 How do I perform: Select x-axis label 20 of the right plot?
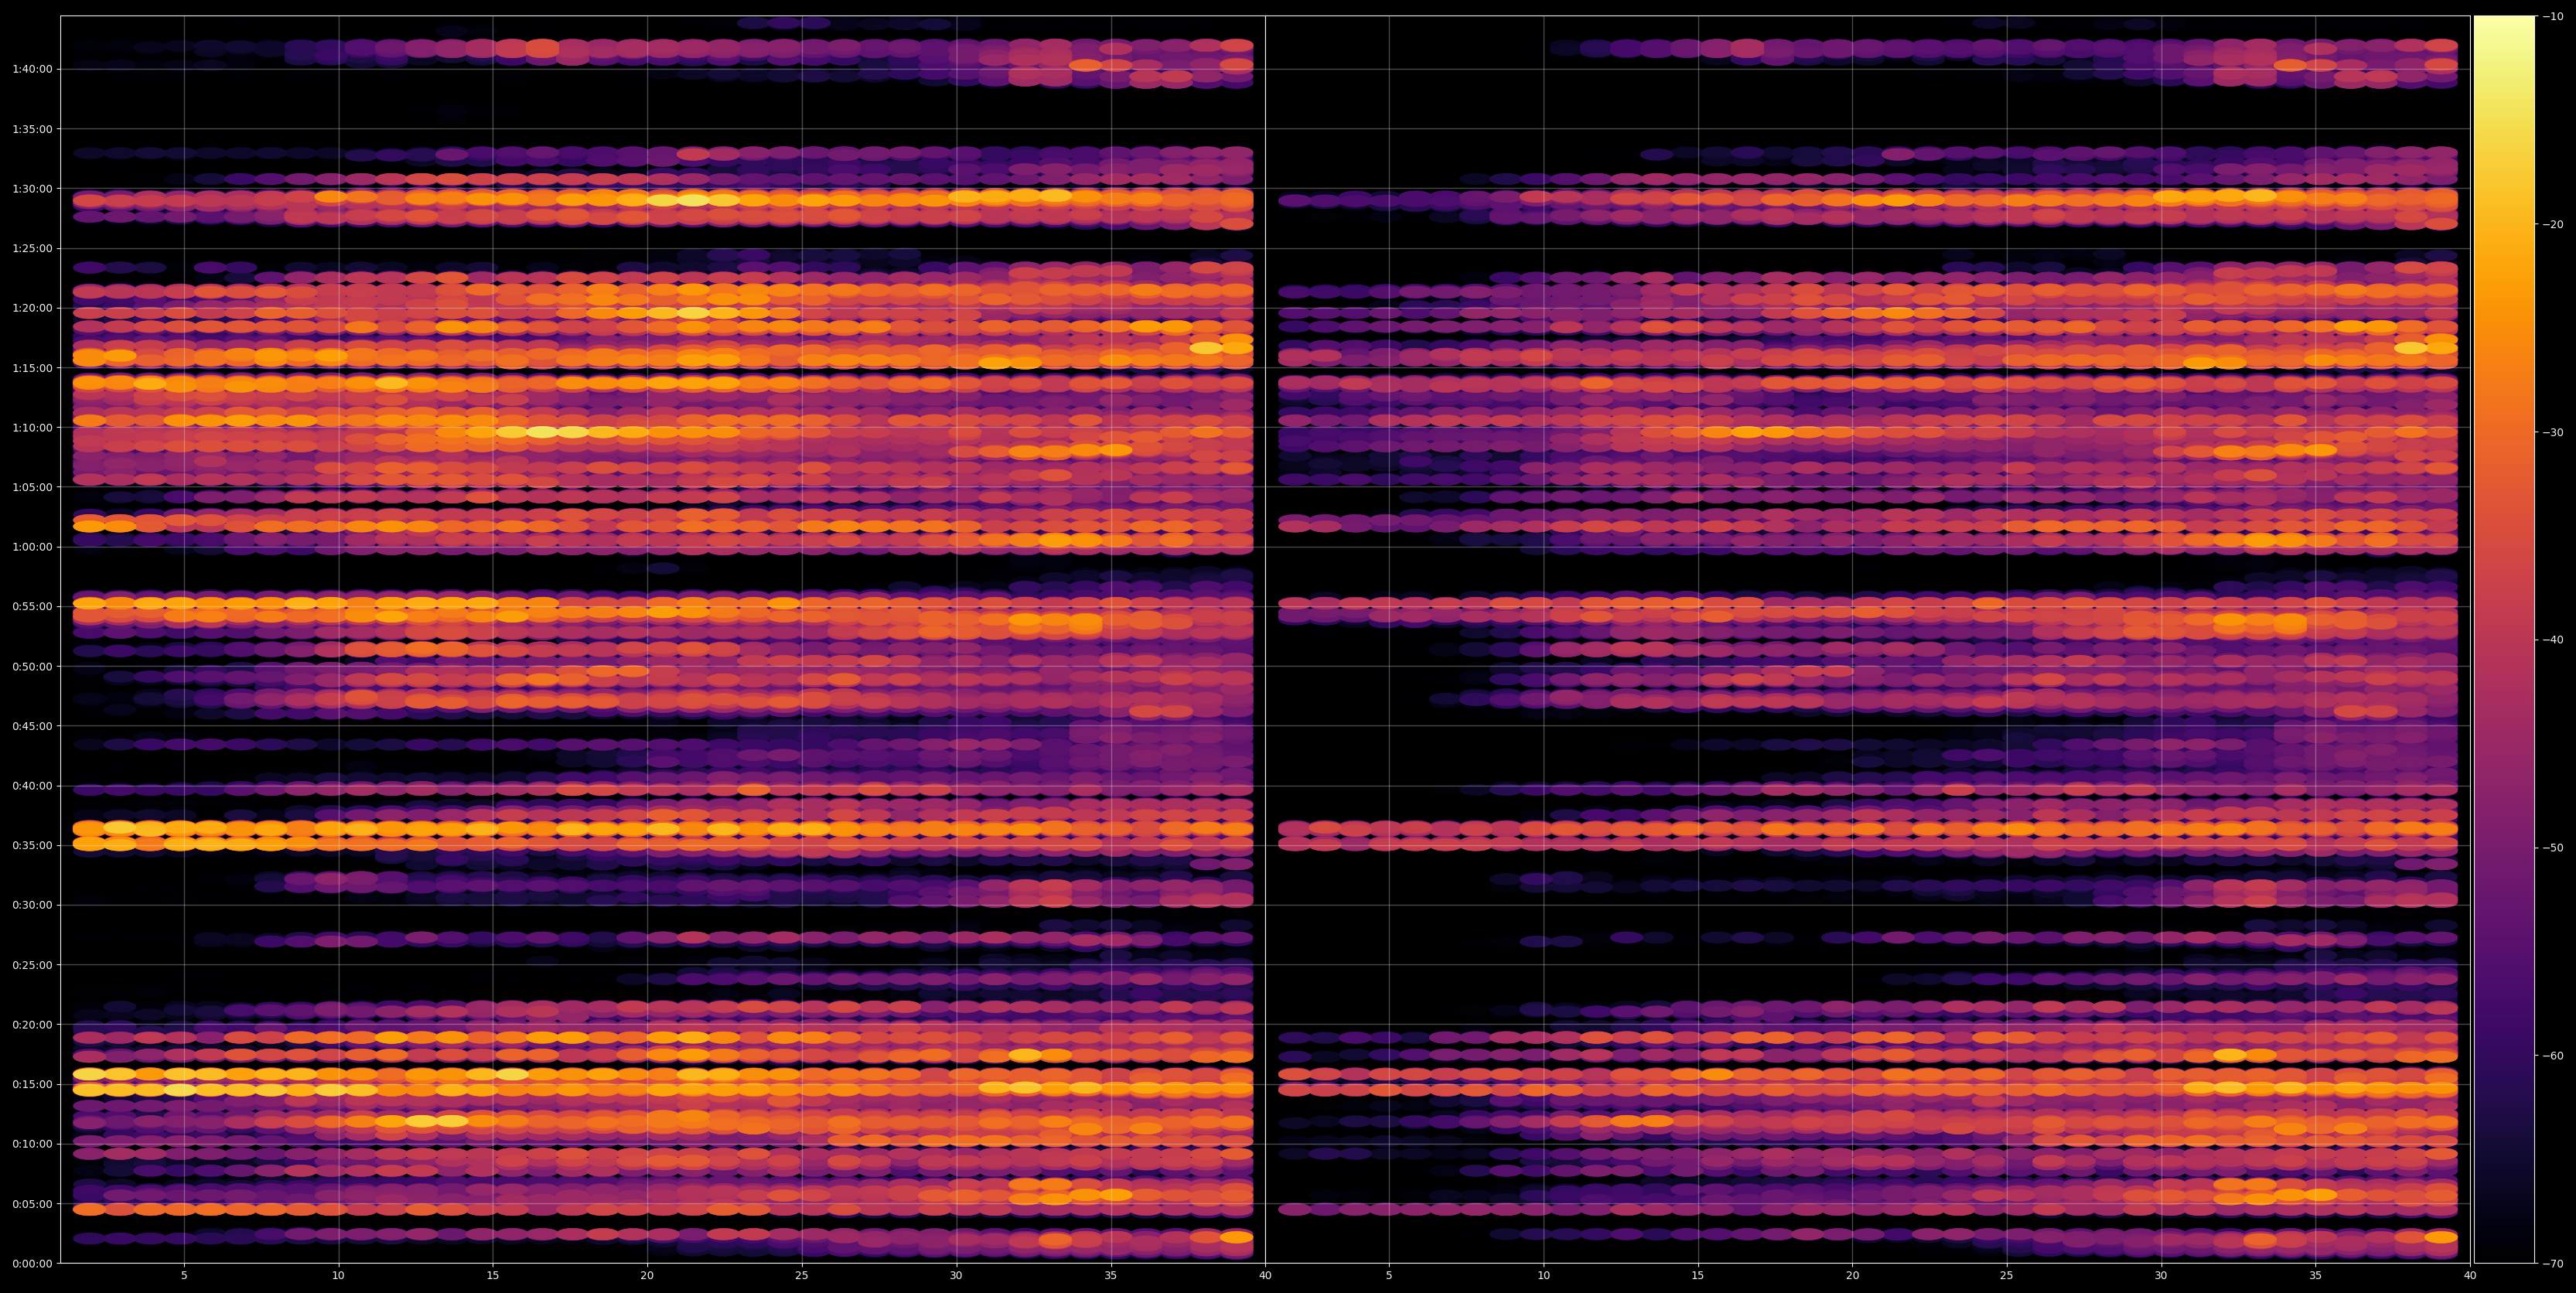[1853, 1276]
